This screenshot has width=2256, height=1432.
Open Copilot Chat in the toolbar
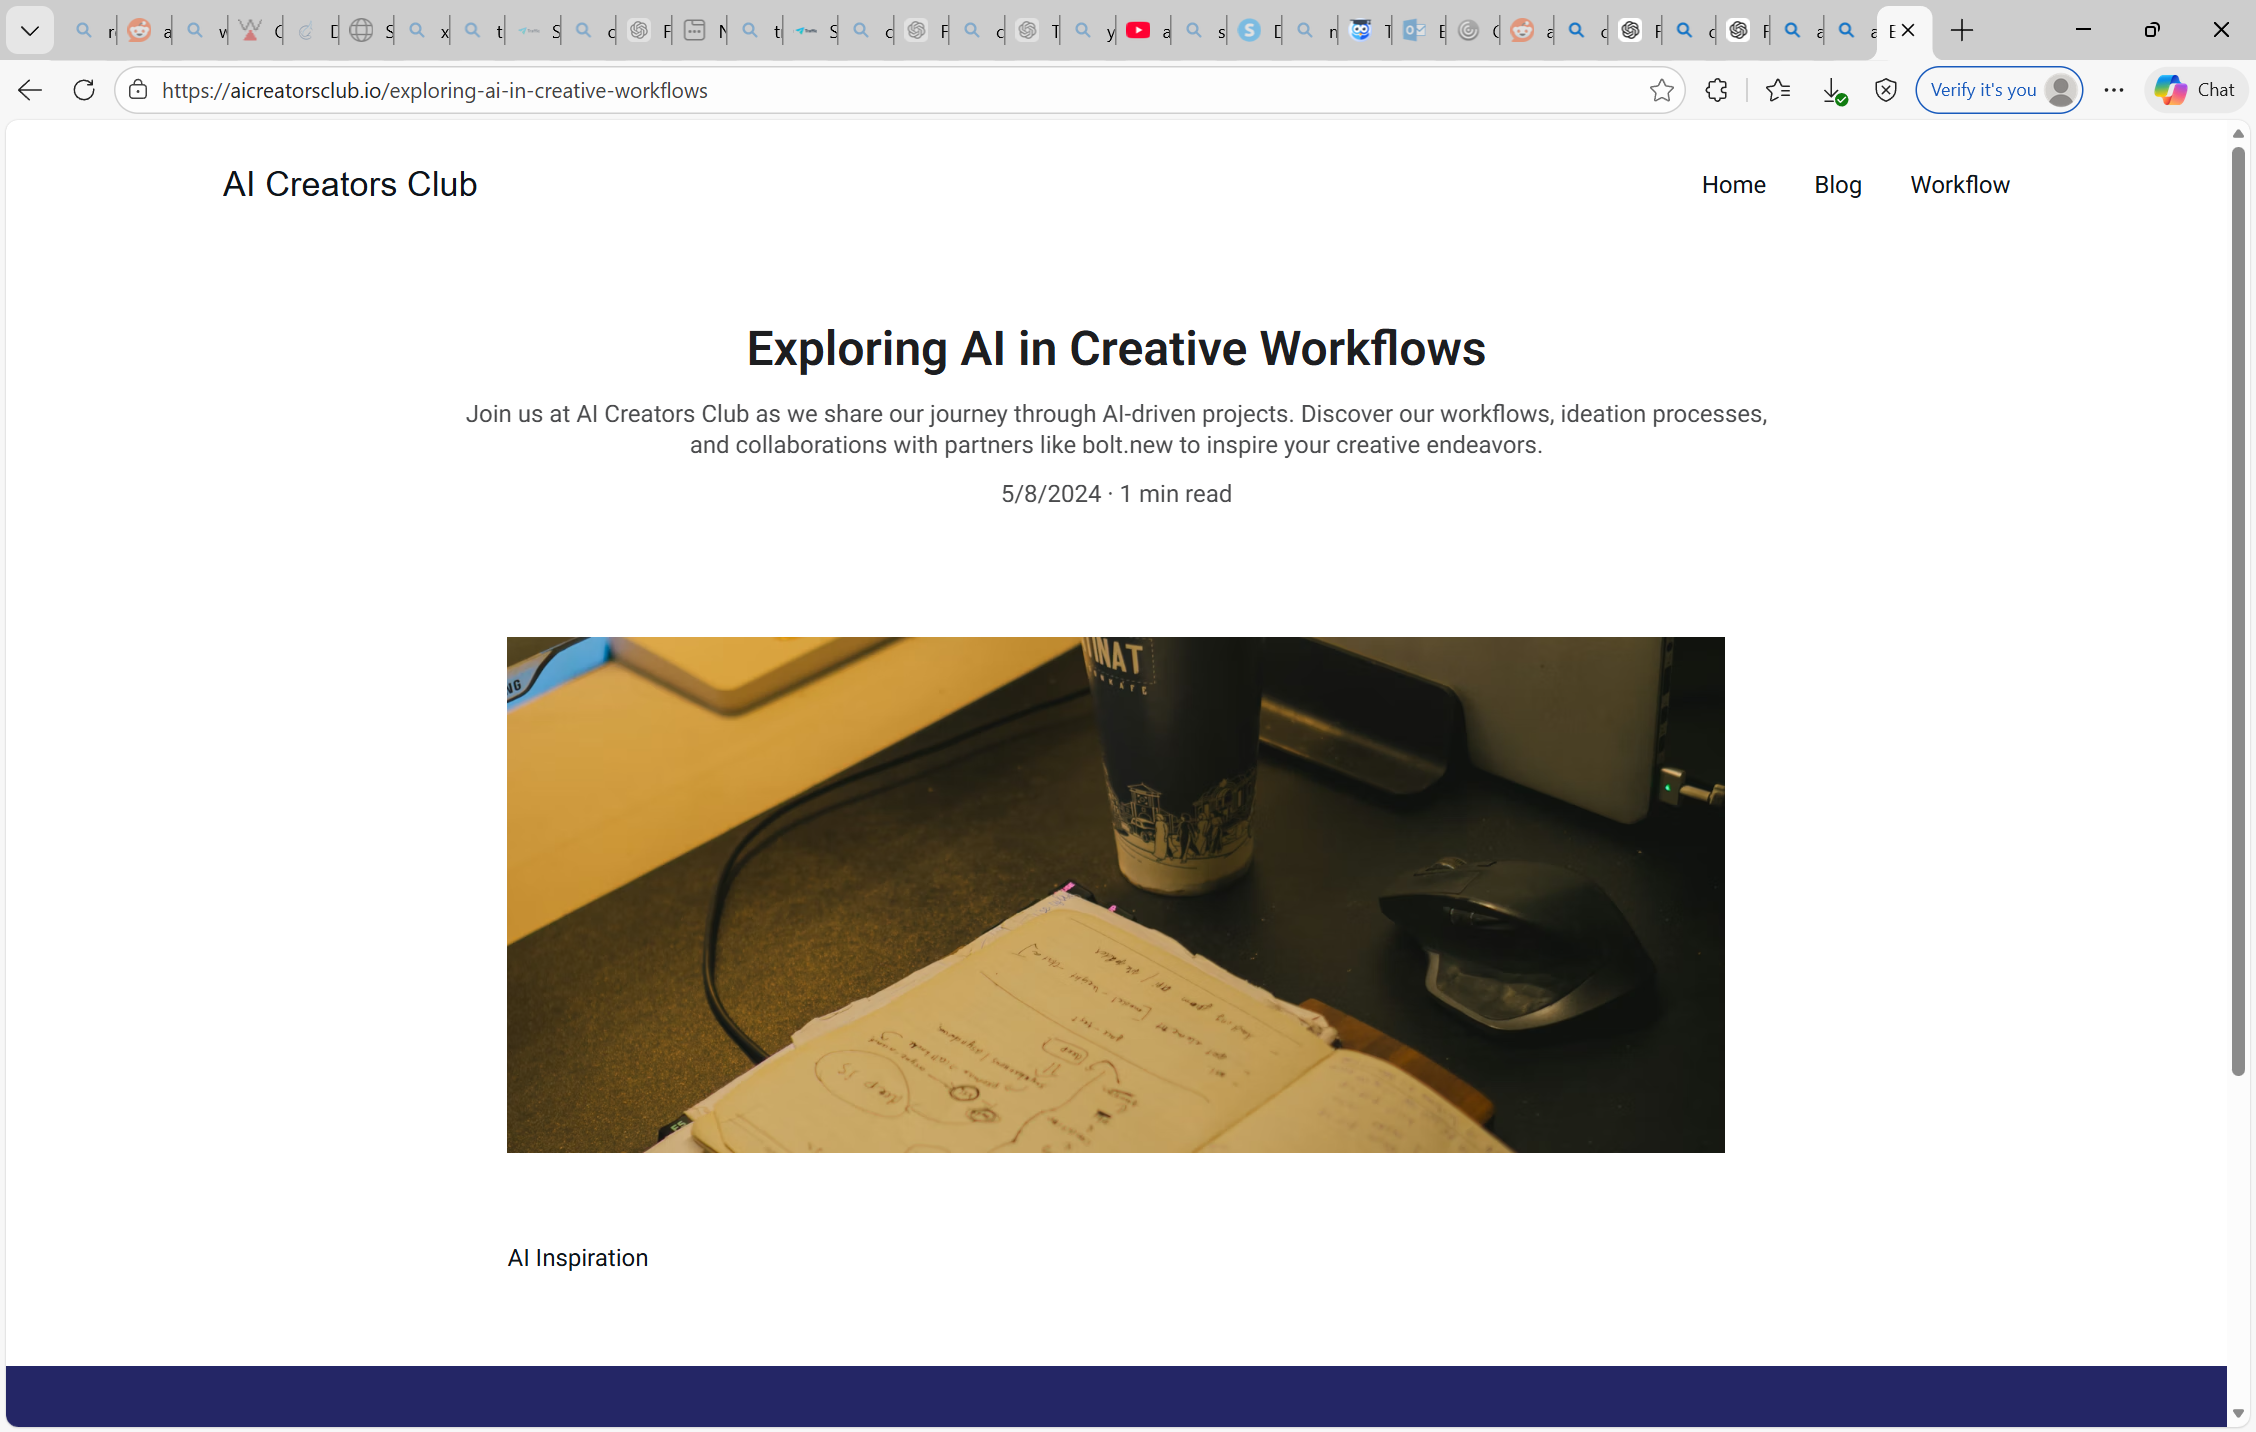point(2195,90)
